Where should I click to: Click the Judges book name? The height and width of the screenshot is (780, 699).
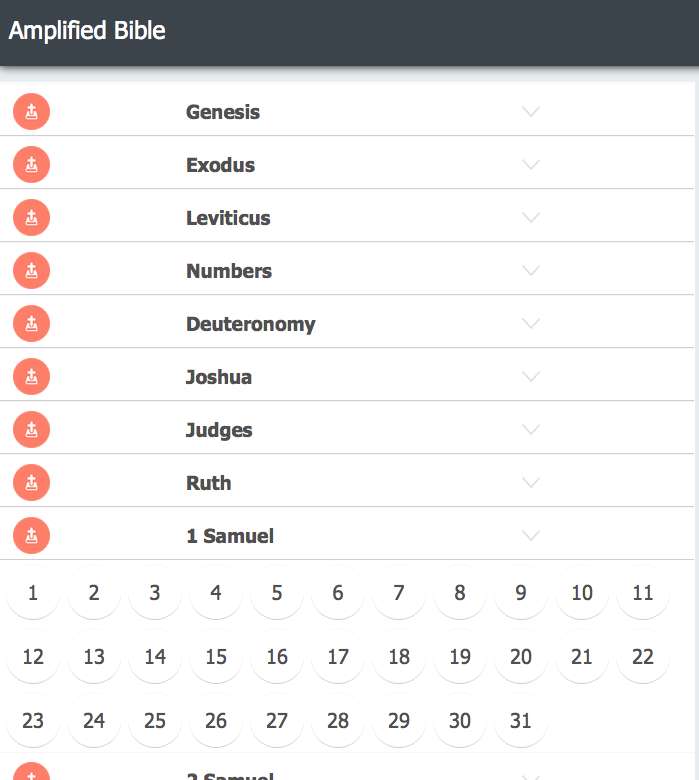(219, 430)
